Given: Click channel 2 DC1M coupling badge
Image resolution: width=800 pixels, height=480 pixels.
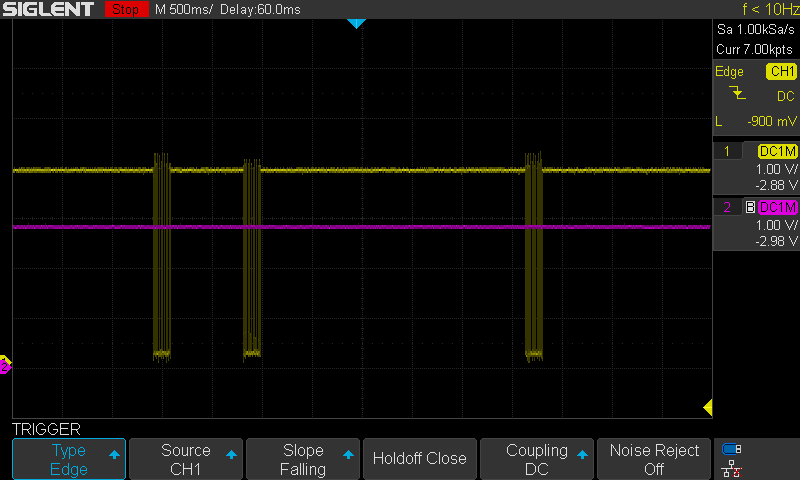Looking at the screenshot, I should pyautogui.click(x=777, y=208).
